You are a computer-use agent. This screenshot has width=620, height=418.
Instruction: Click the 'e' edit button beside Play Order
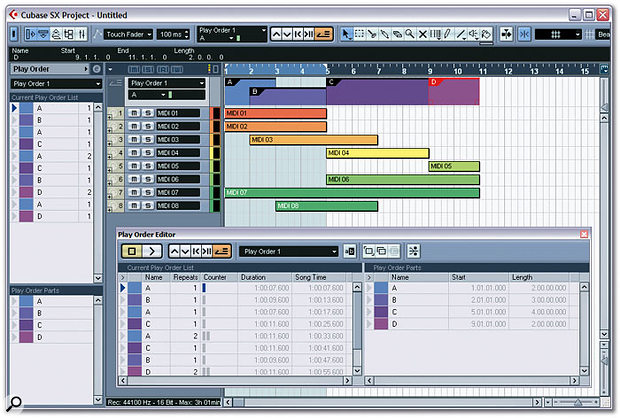pyautogui.click(x=97, y=69)
